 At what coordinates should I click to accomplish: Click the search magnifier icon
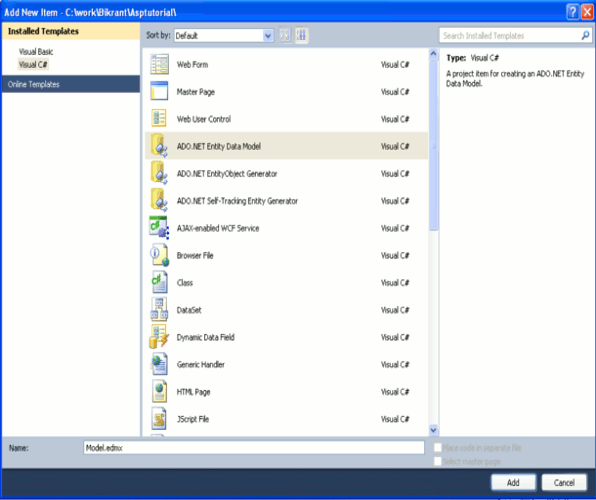click(585, 35)
